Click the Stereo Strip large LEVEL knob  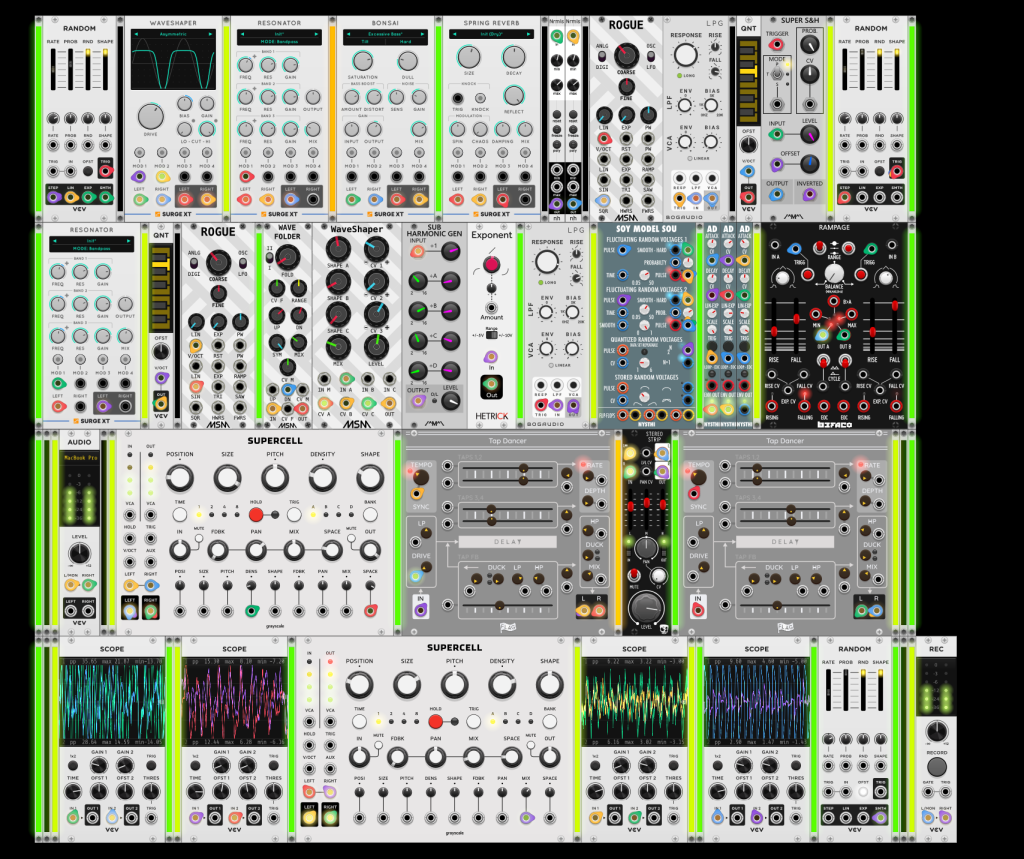tap(646, 607)
